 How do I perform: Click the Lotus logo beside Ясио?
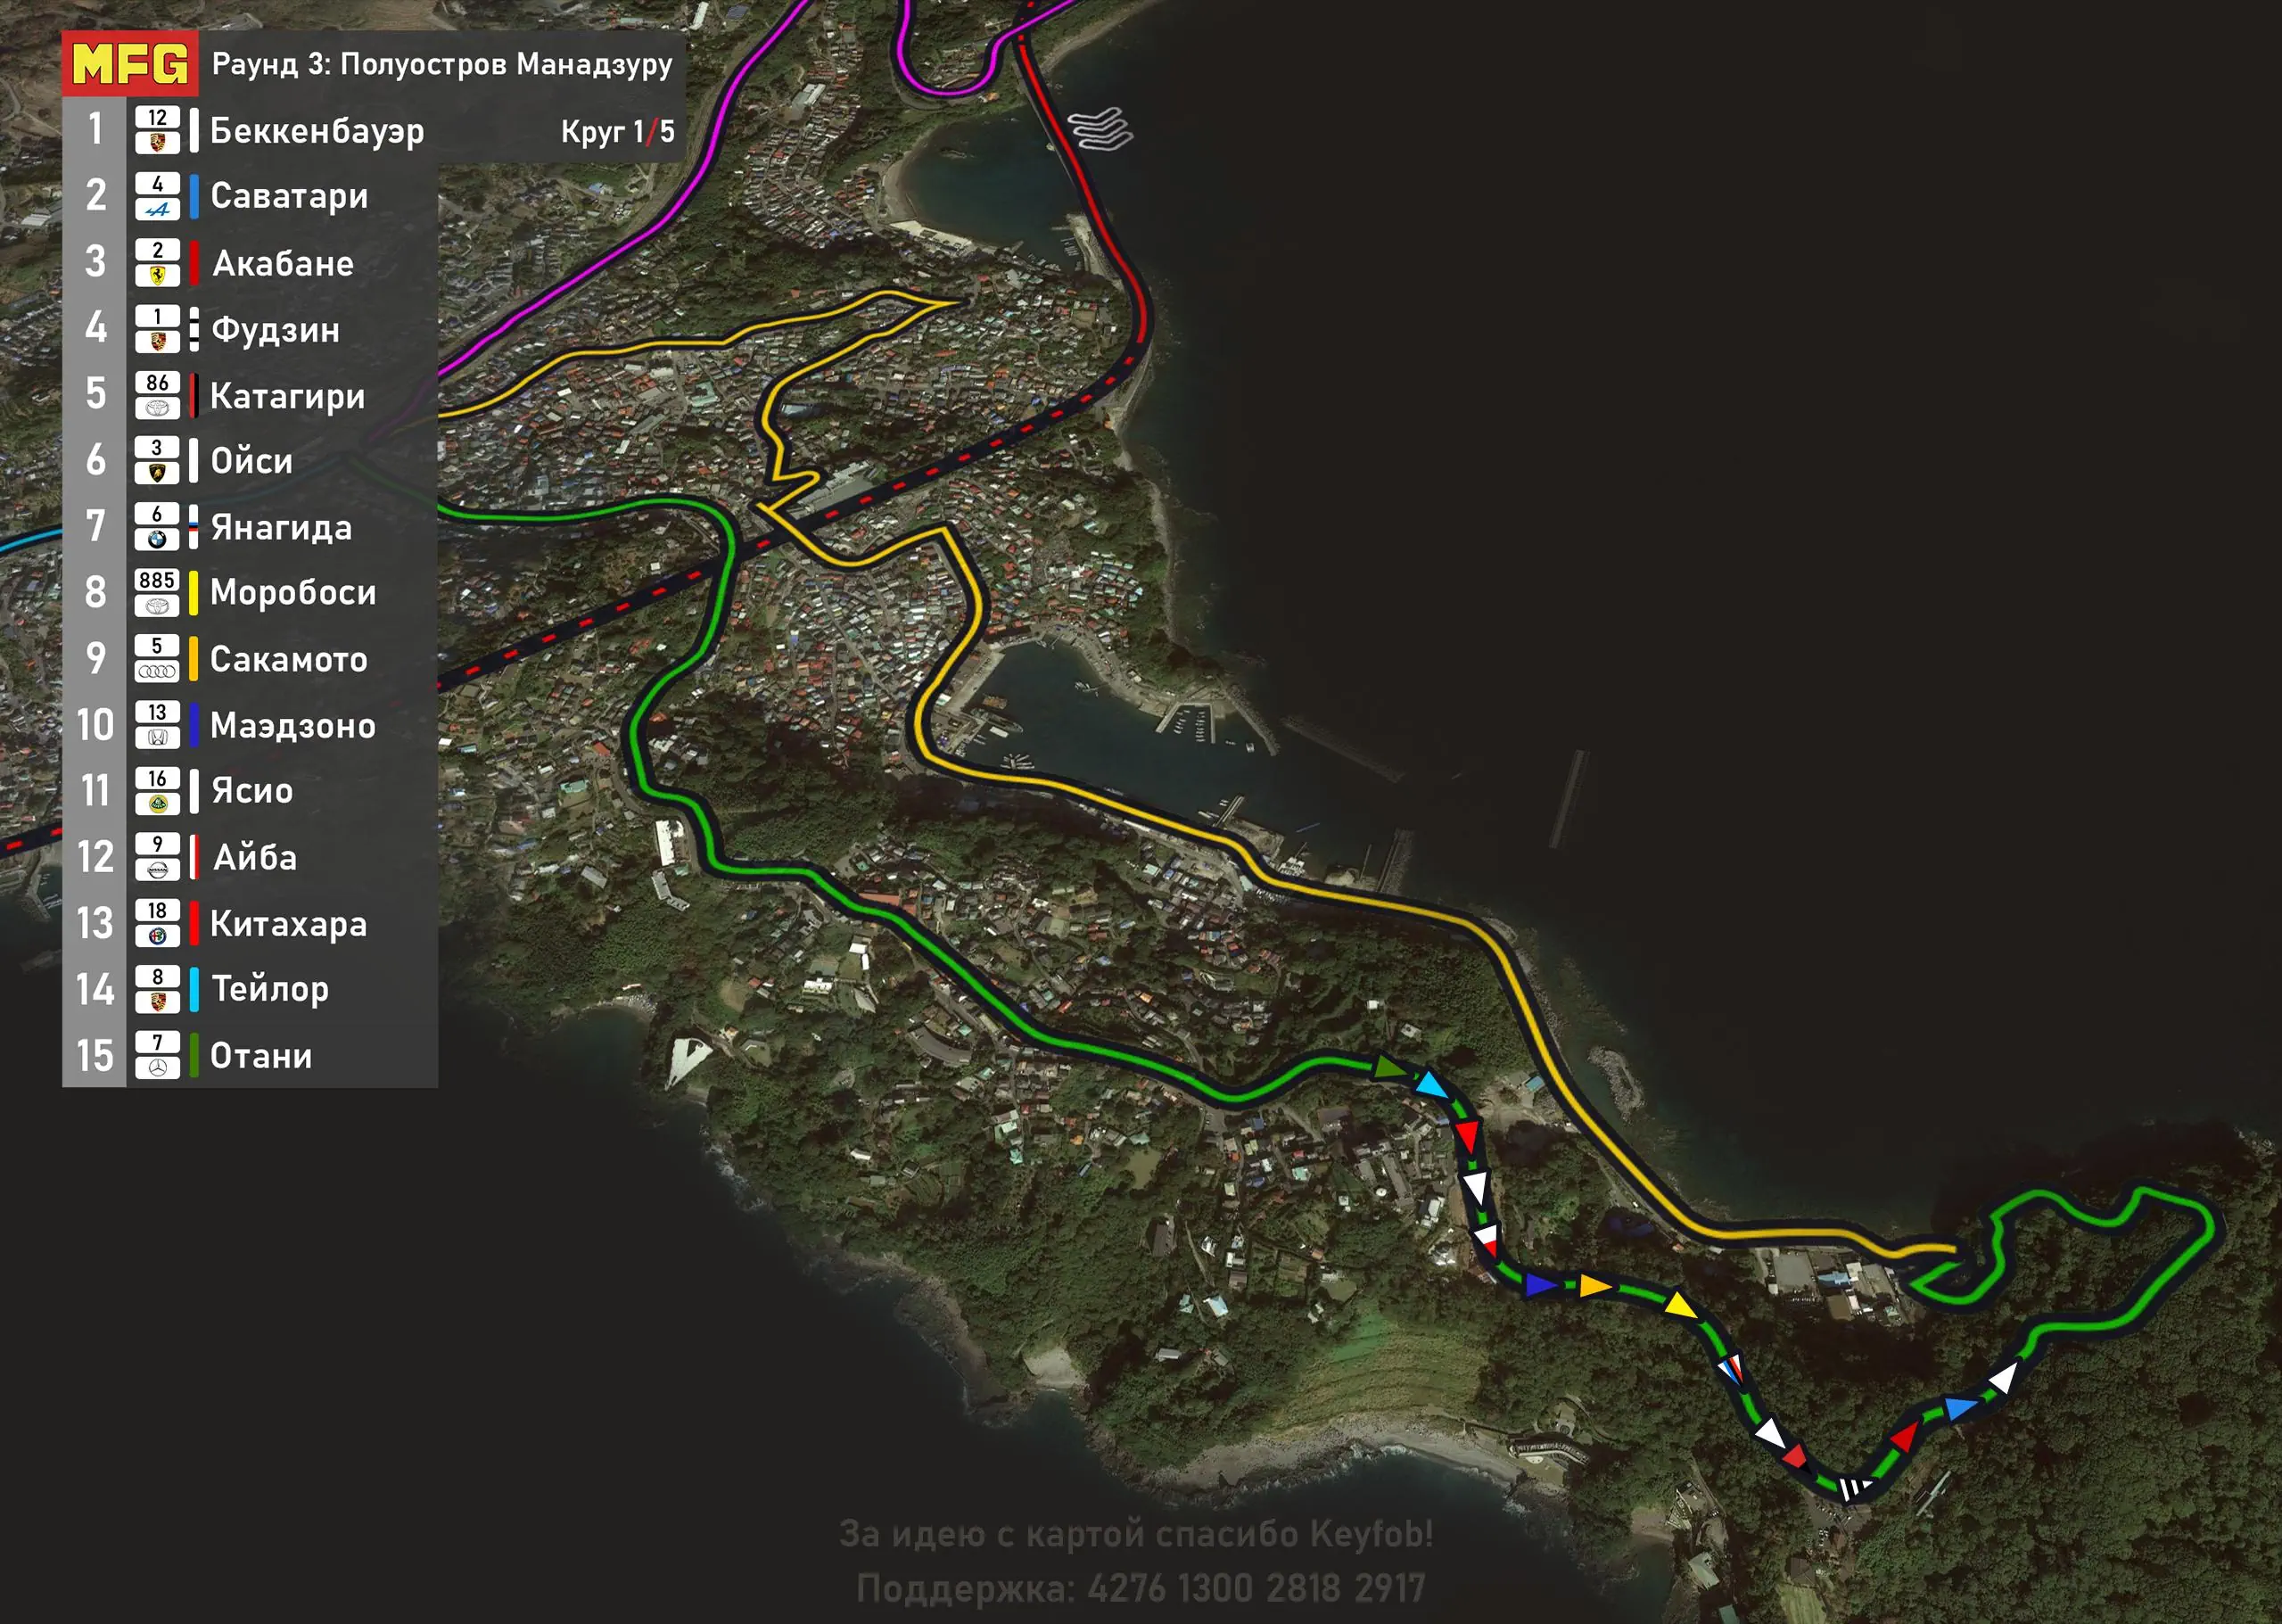pos(157,803)
